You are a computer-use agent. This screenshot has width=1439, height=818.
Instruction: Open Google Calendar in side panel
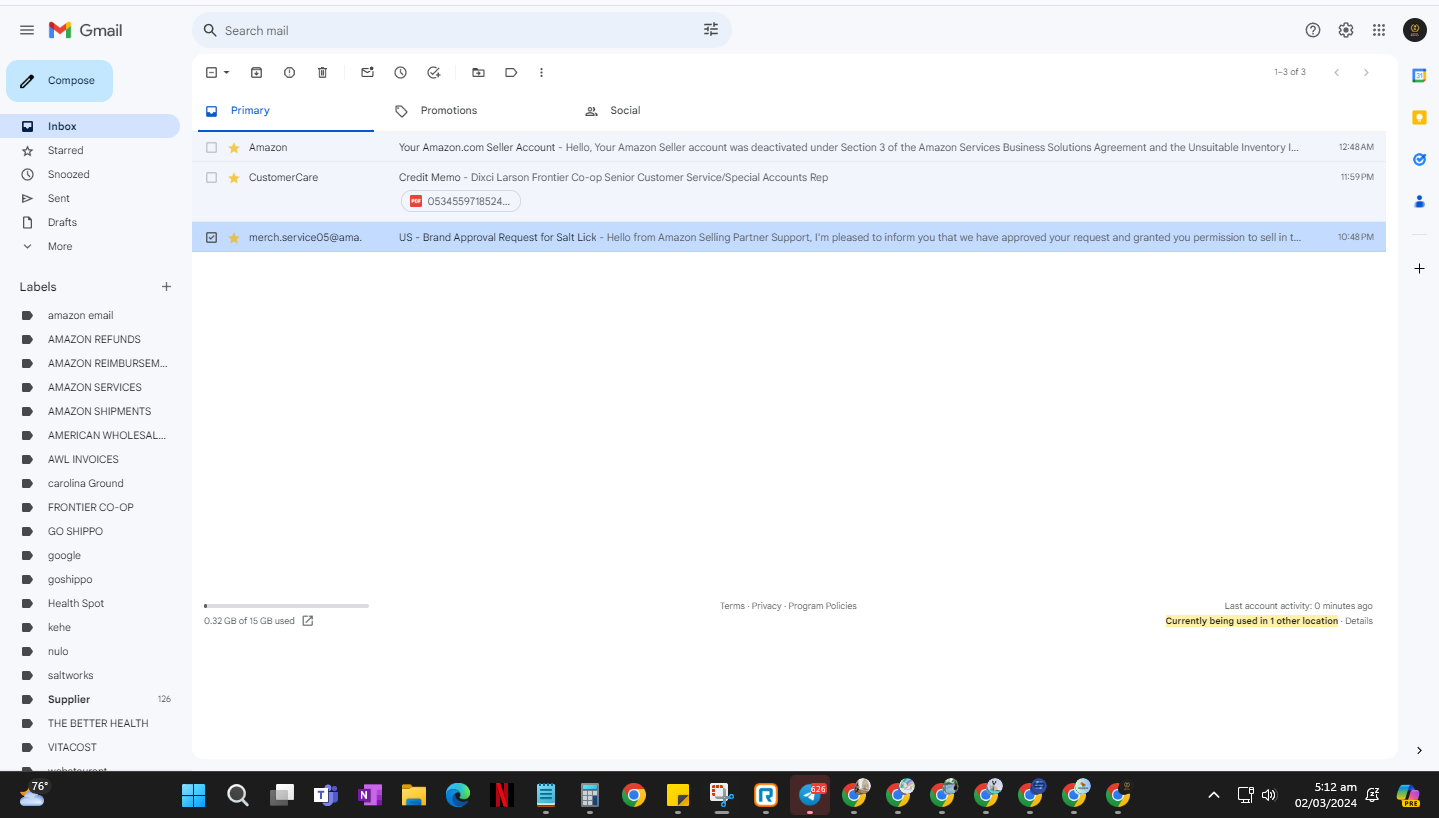pos(1419,75)
